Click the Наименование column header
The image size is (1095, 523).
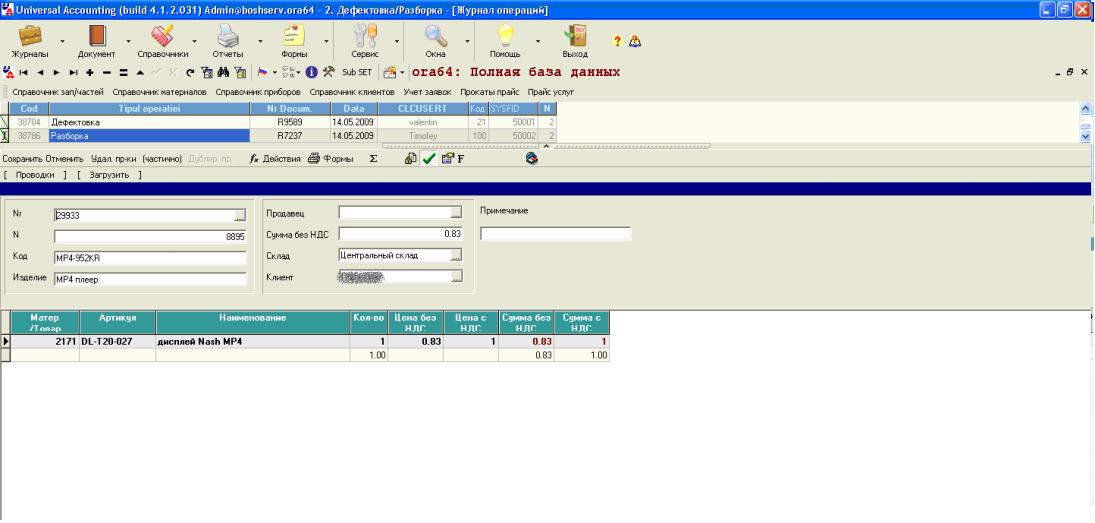(253, 323)
